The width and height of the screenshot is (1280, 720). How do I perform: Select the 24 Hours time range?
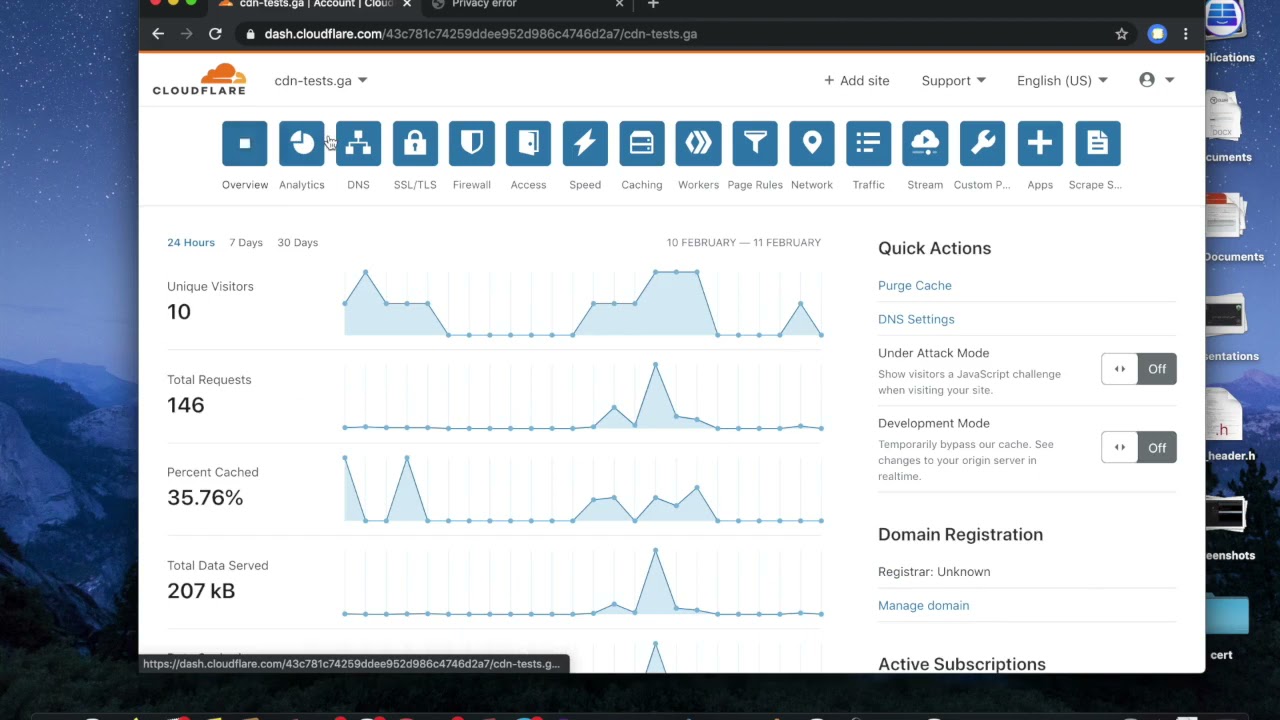(191, 242)
